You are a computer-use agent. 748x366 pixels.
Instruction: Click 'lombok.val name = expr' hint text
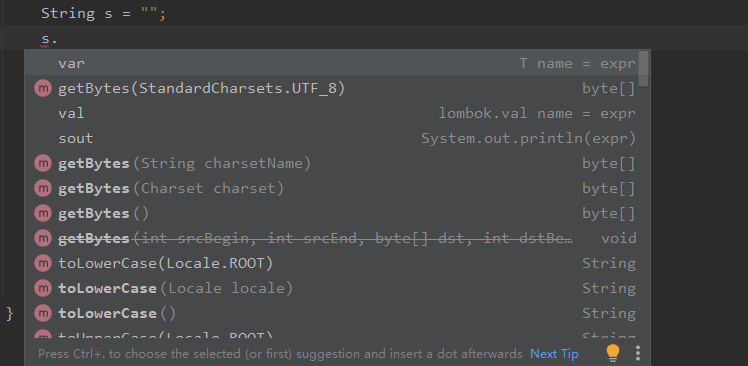coord(537,114)
